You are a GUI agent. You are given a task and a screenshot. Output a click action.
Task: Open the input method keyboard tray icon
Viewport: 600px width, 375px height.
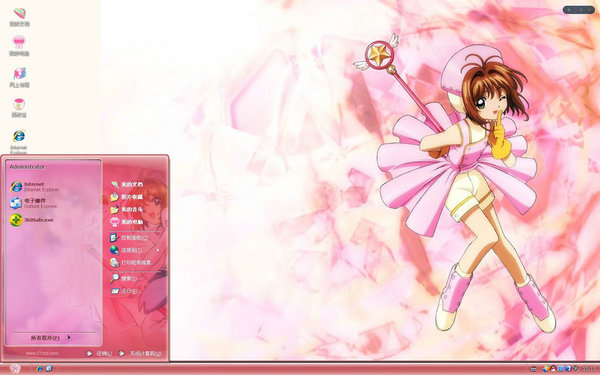[533, 369]
